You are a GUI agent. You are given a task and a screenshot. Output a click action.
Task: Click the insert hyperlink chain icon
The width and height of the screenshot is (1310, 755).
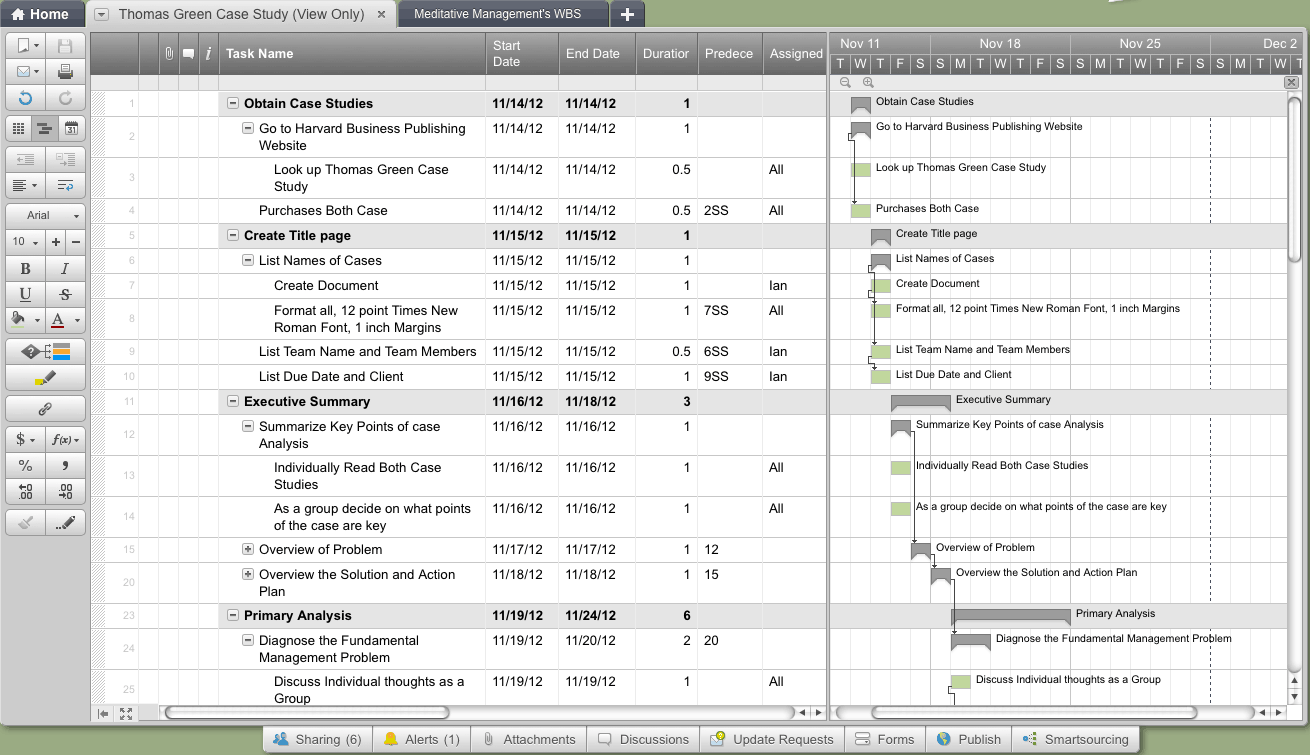45,409
